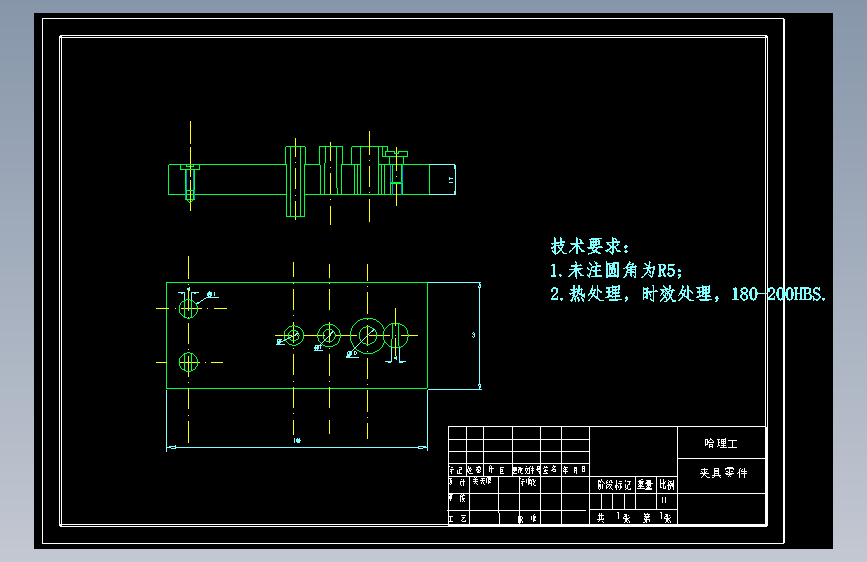Click the "审核" row label

(x=457, y=498)
